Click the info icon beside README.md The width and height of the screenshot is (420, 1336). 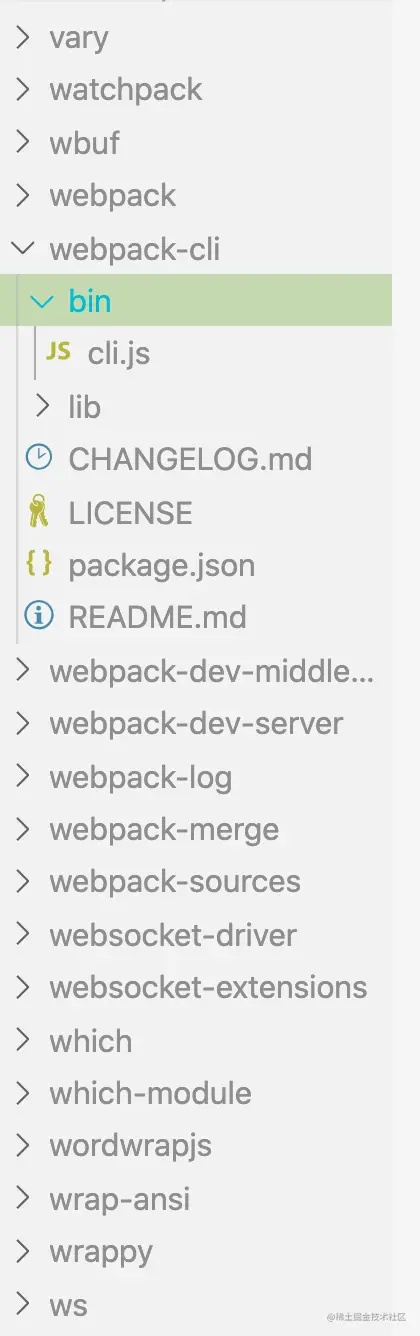click(39, 617)
